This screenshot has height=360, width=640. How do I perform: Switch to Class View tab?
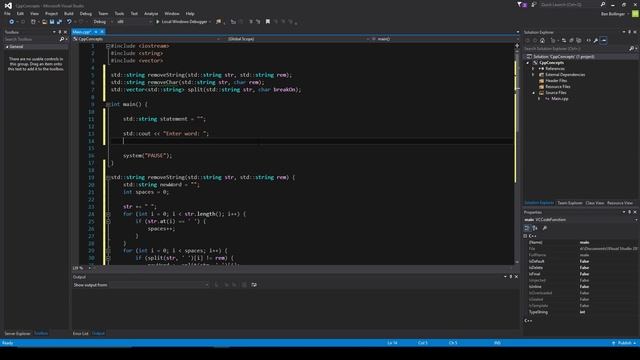pos(594,203)
